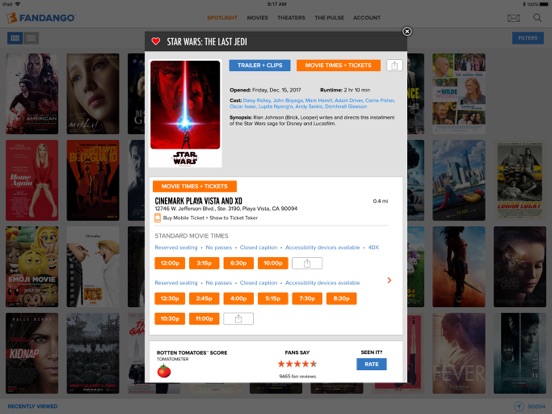Share the 12:00p showtime row
The image size is (552, 414).
click(307, 263)
